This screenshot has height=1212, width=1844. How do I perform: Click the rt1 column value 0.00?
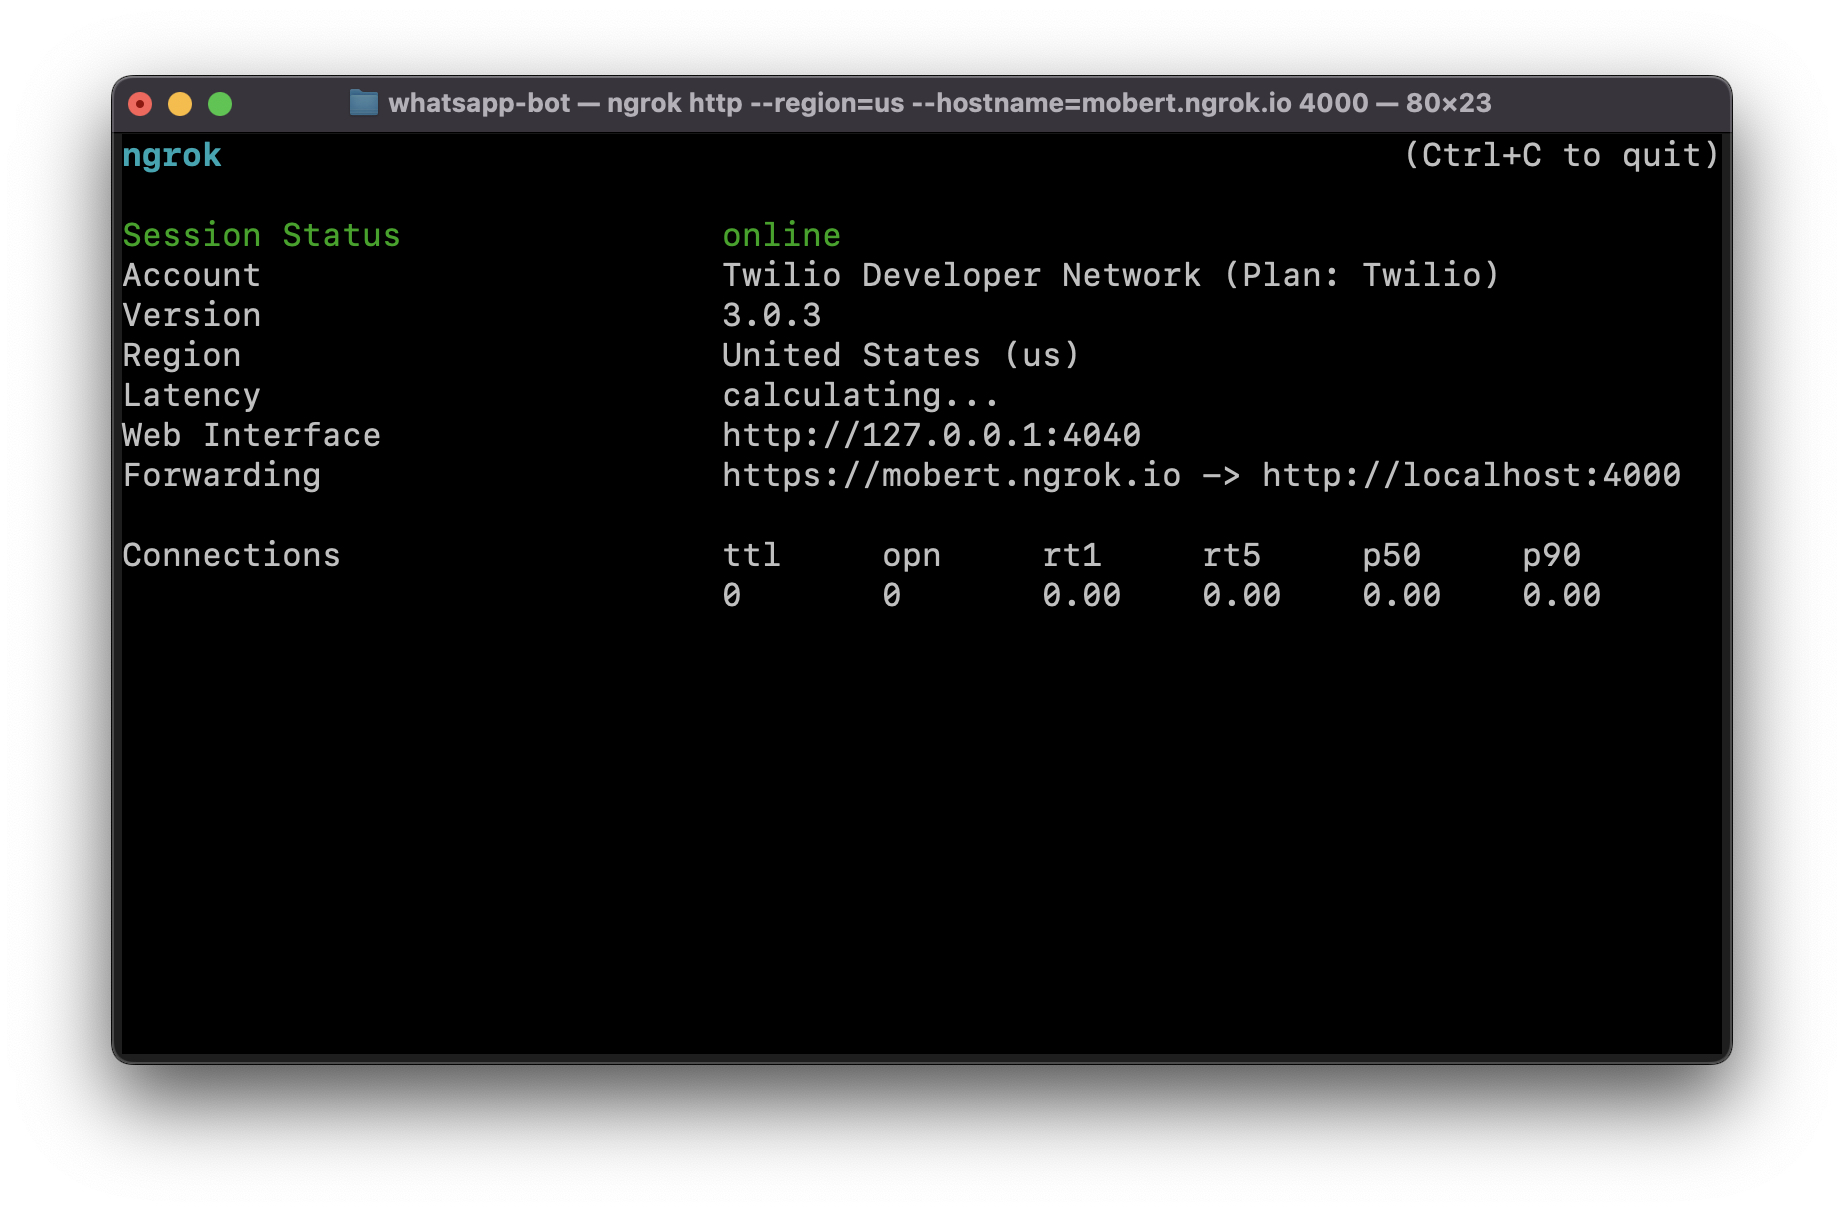point(1081,596)
